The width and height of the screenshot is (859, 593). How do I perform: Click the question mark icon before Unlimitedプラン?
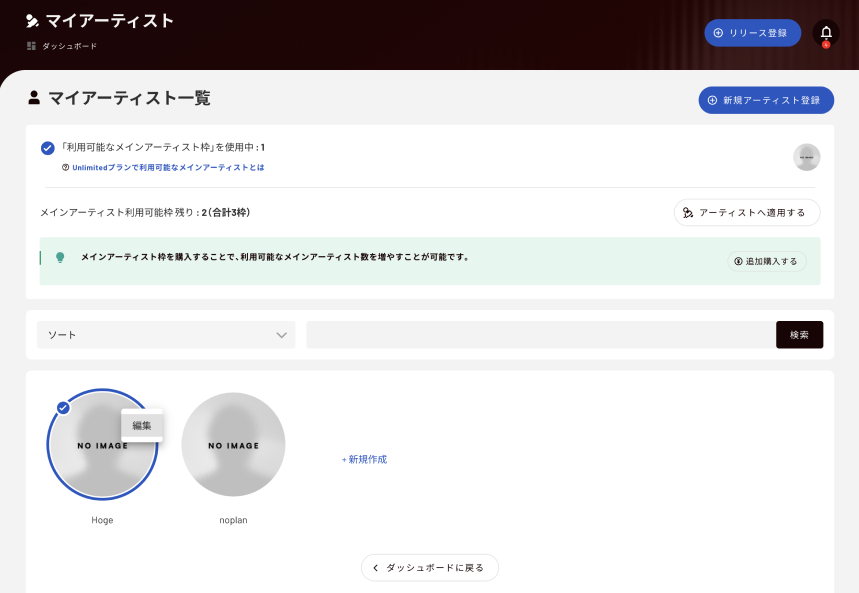pos(65,168)
